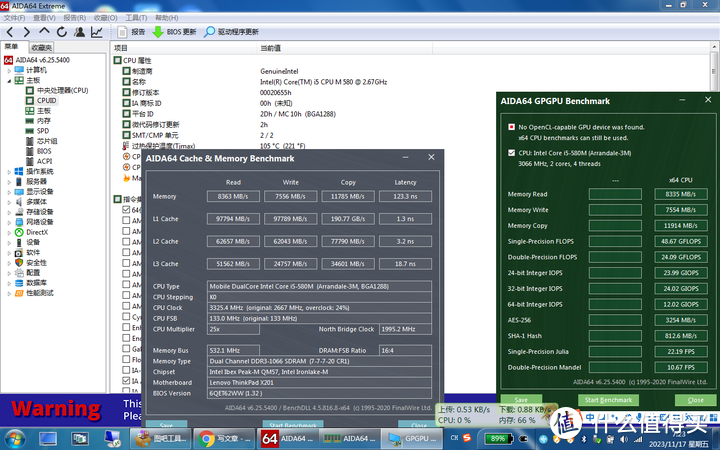Image resolution: width=720 pixels, height=450 pixels.
Task: Open the 文件(F) menu
Action: (x=14, y=17)
